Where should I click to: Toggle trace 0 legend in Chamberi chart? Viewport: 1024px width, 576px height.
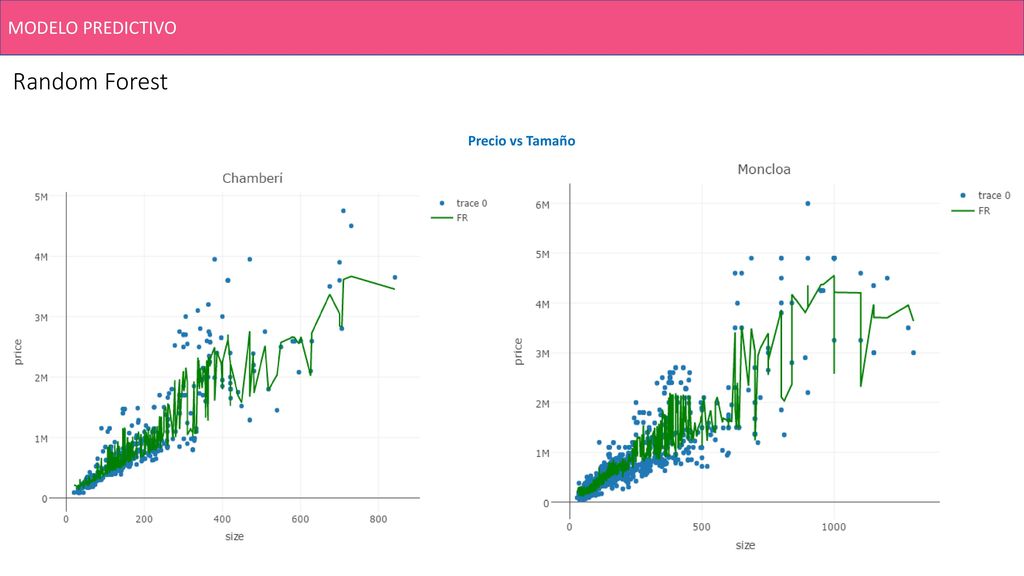click(x=460, y=203)
